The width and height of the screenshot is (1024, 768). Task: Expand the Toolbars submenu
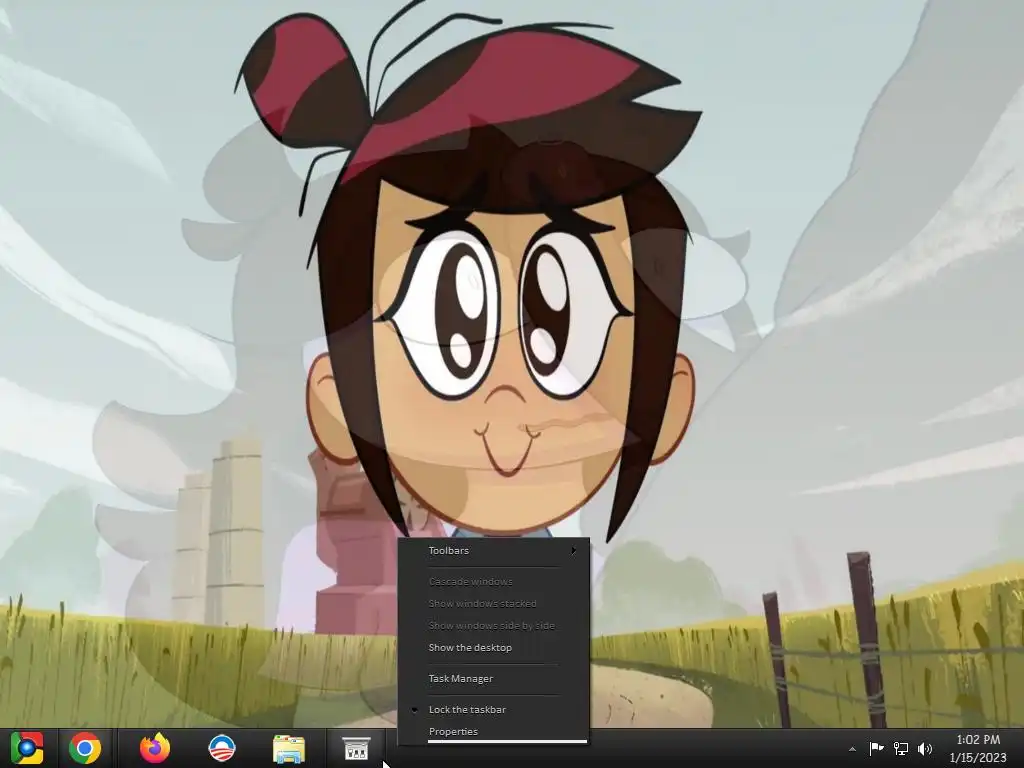[x=494, y=551]
